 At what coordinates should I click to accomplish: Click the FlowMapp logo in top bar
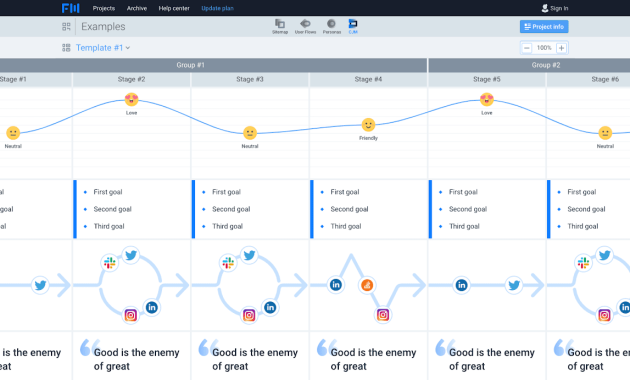tap(71, 8)
